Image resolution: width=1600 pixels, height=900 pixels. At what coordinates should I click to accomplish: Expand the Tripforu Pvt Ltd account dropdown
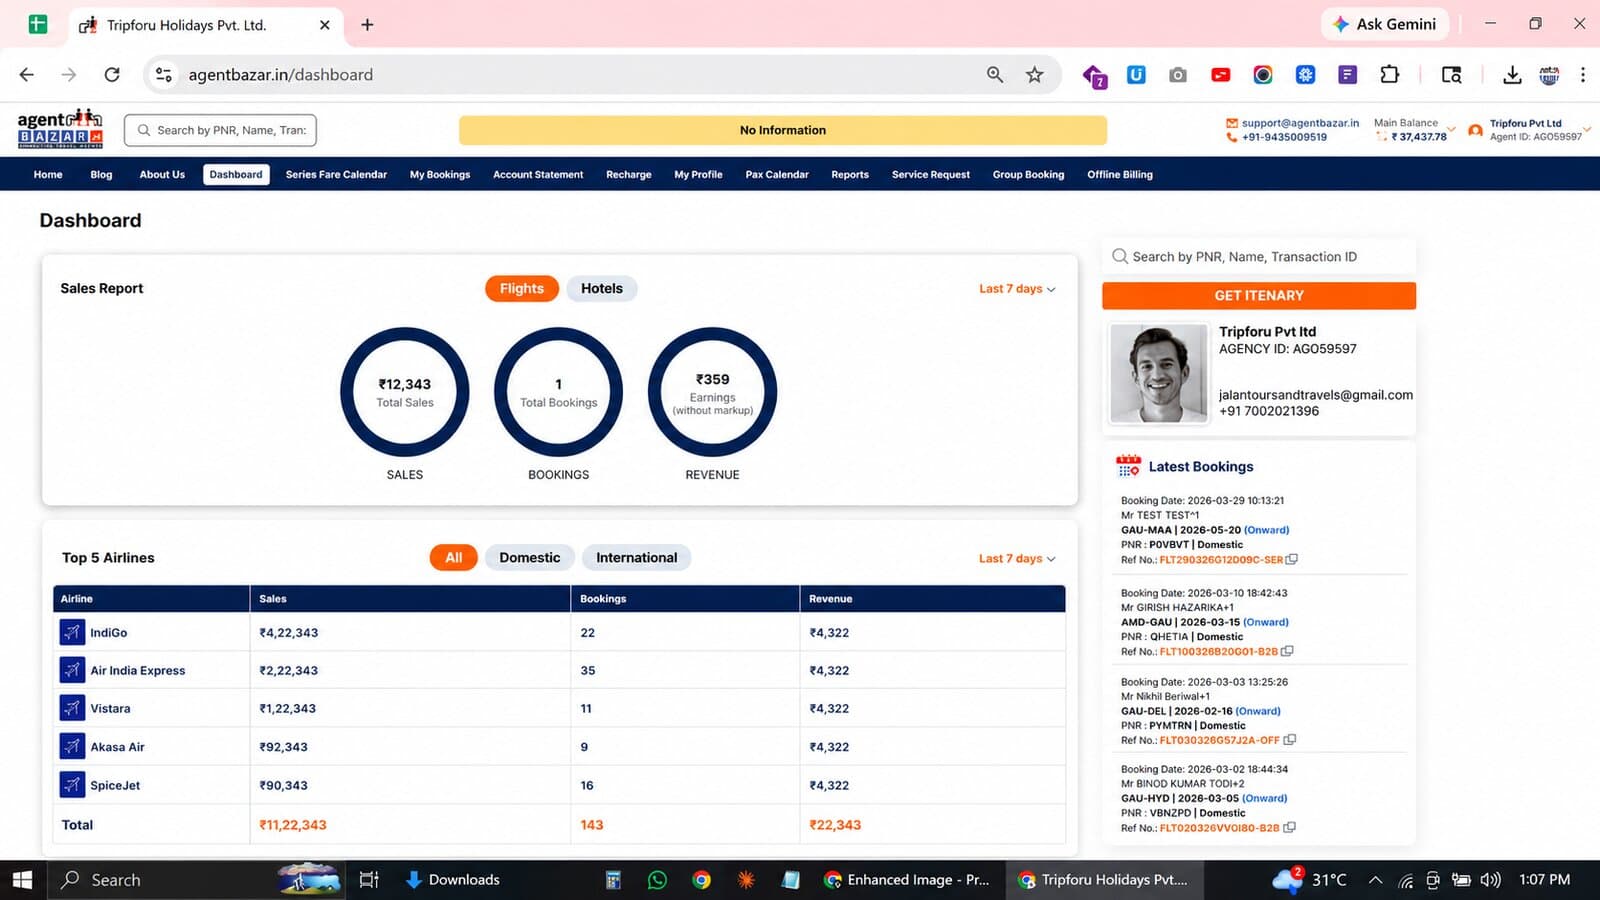[1587, 129]
